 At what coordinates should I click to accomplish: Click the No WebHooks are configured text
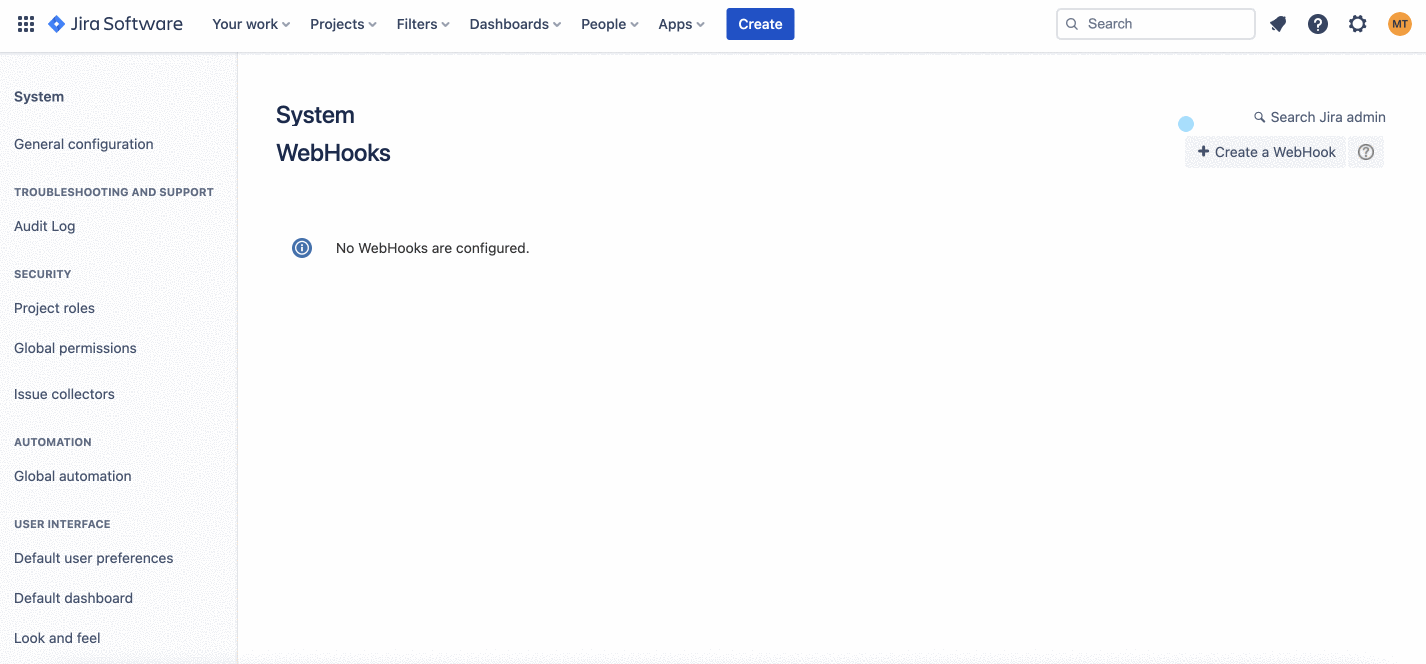[x=432, y=248]
